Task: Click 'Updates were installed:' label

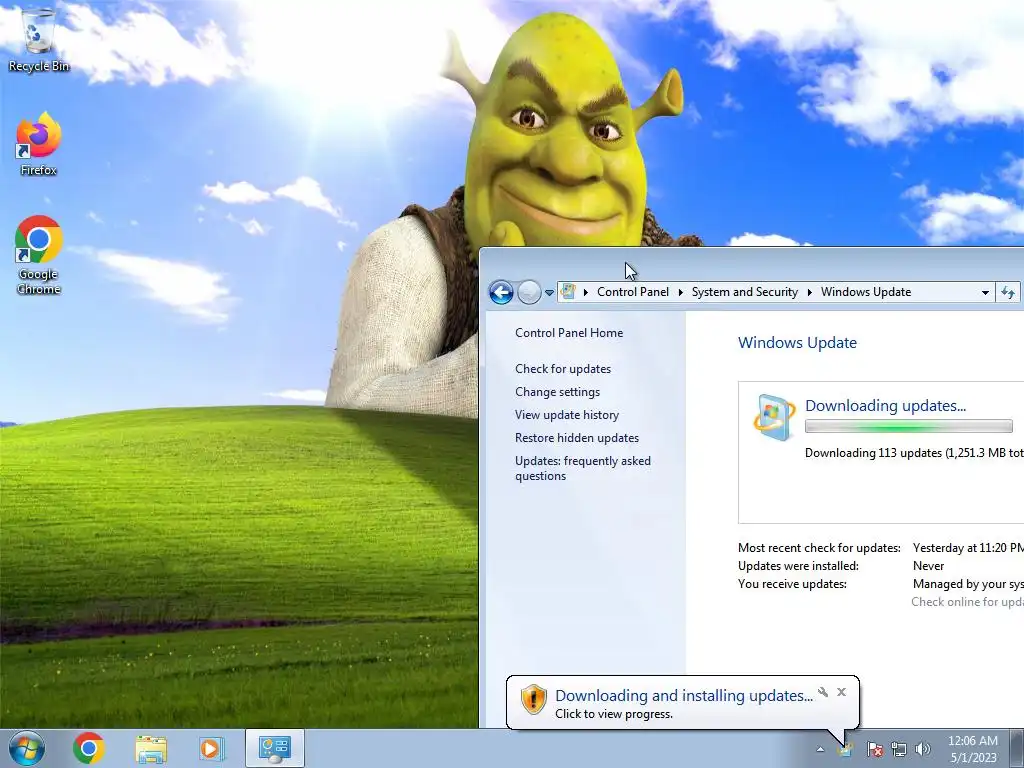Action: click(798, 566)
